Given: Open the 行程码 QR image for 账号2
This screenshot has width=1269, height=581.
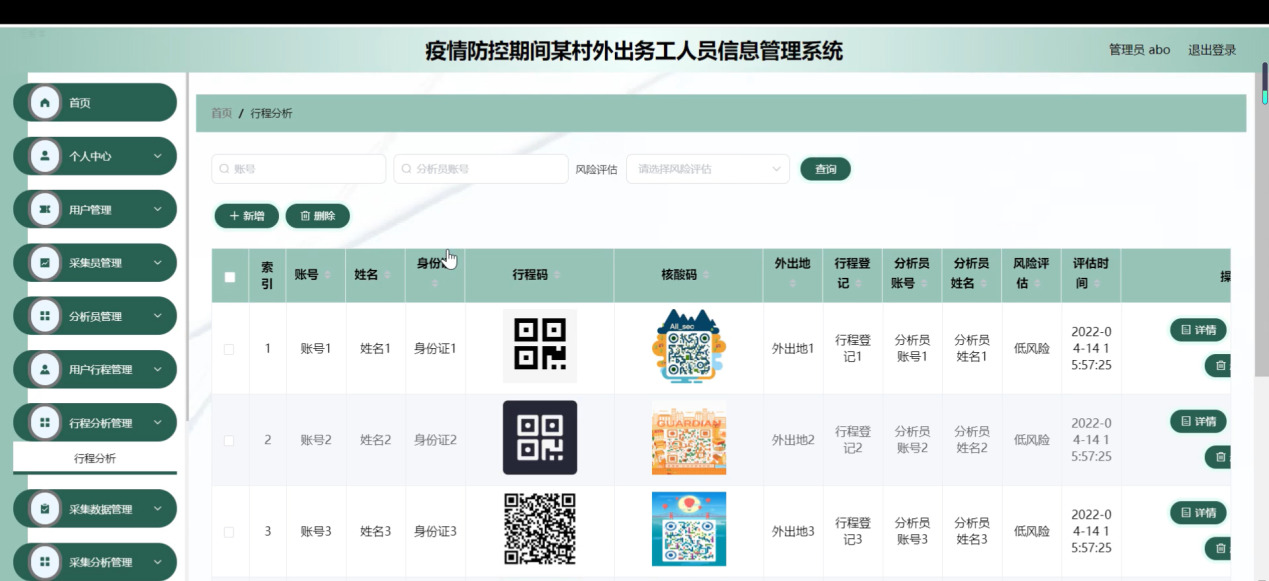Looking at the screenshot, I should click(540, 438).
